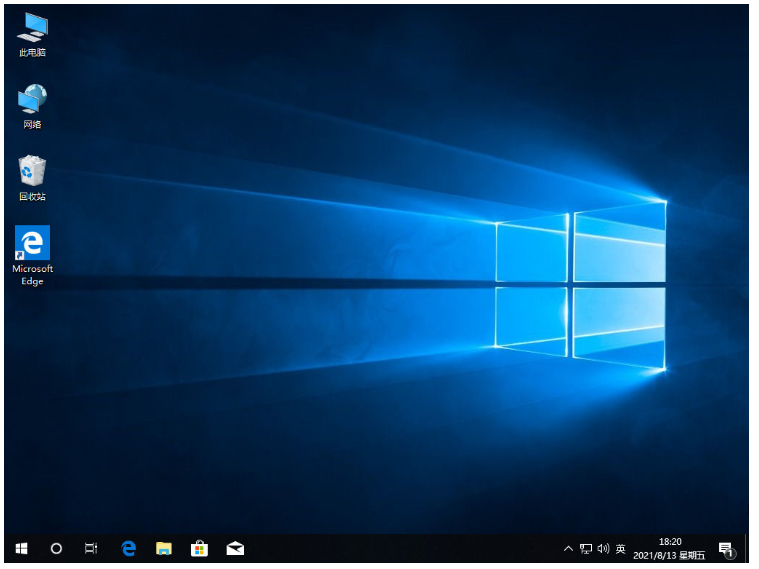The height and width of the screenshot is (569, 759).
Task: Open File Explorer from the taskbar
Action: tap(164, 548)
